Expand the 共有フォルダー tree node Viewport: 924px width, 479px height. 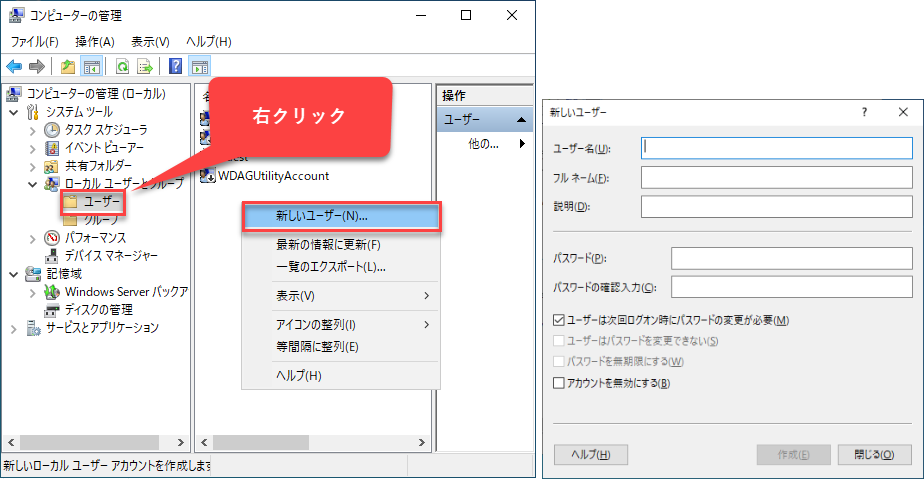33,166
